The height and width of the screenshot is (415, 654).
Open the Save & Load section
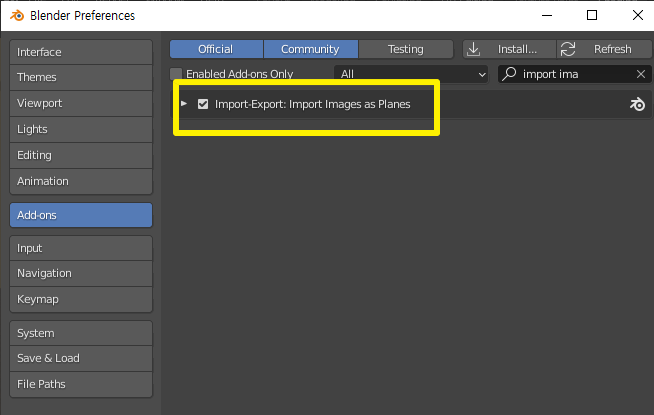coord(81,358)
